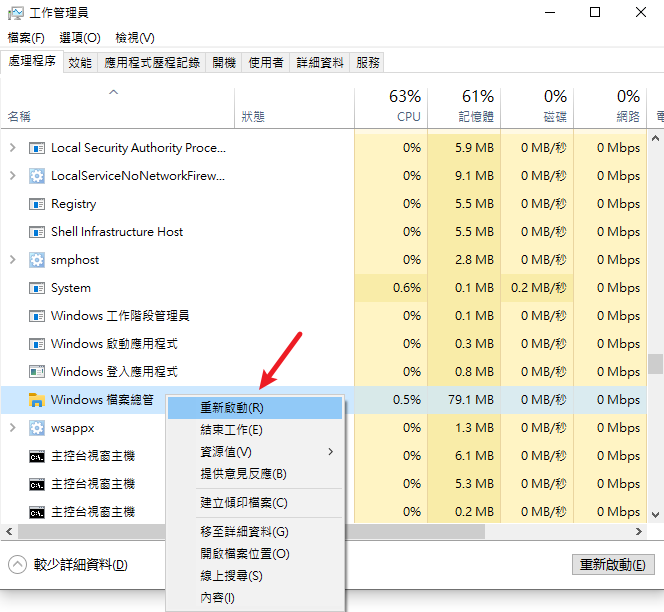Switch to the 開機 tab
The height and width of the screenshot is (612, 664).
pos(224,63)
